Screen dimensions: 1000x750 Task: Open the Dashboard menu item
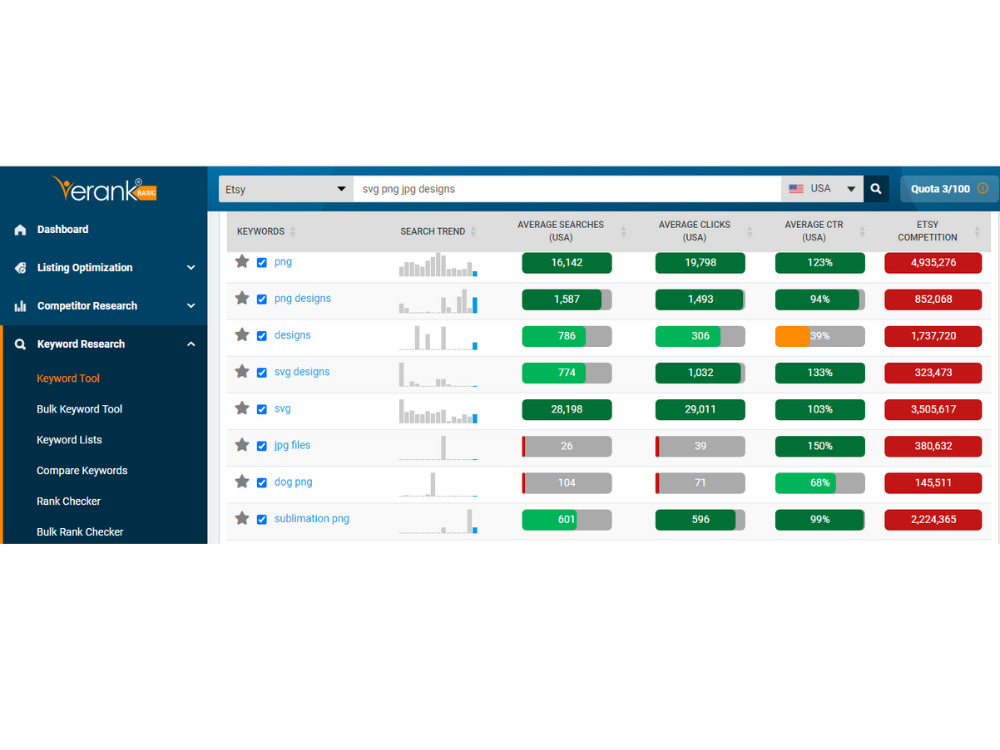click(x=62, y=230)
